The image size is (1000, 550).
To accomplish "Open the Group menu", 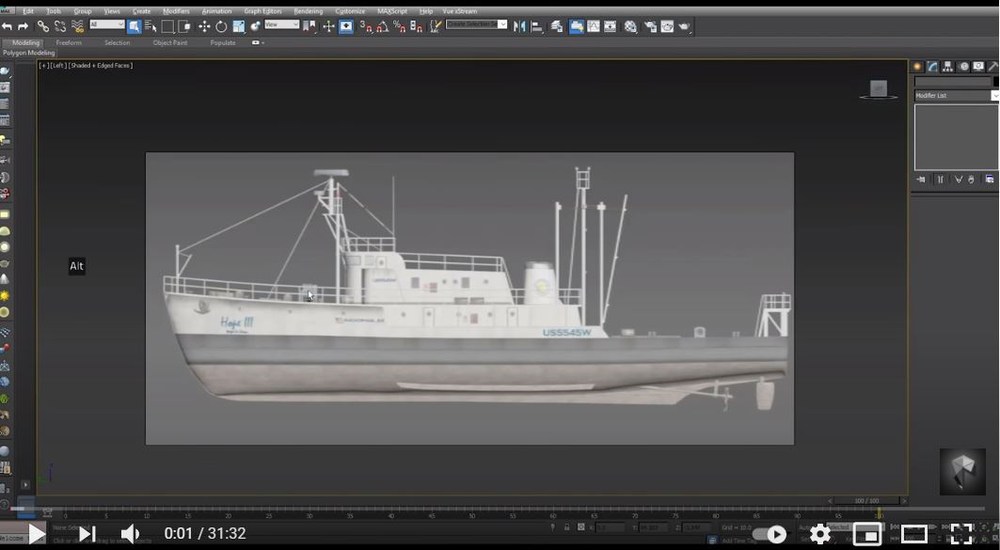I will pyautogui.click(x=82, y=11).
